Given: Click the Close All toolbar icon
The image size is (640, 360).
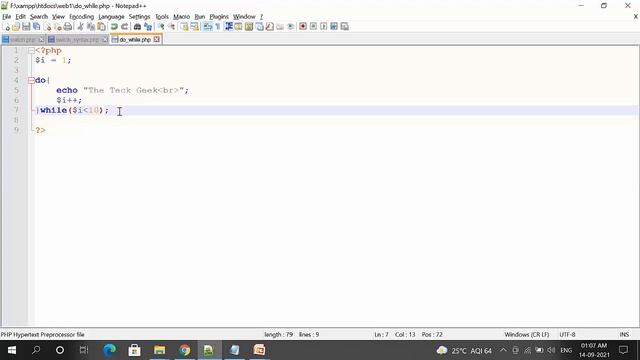Looking at the screenshot, I should [x=58, y=27].
